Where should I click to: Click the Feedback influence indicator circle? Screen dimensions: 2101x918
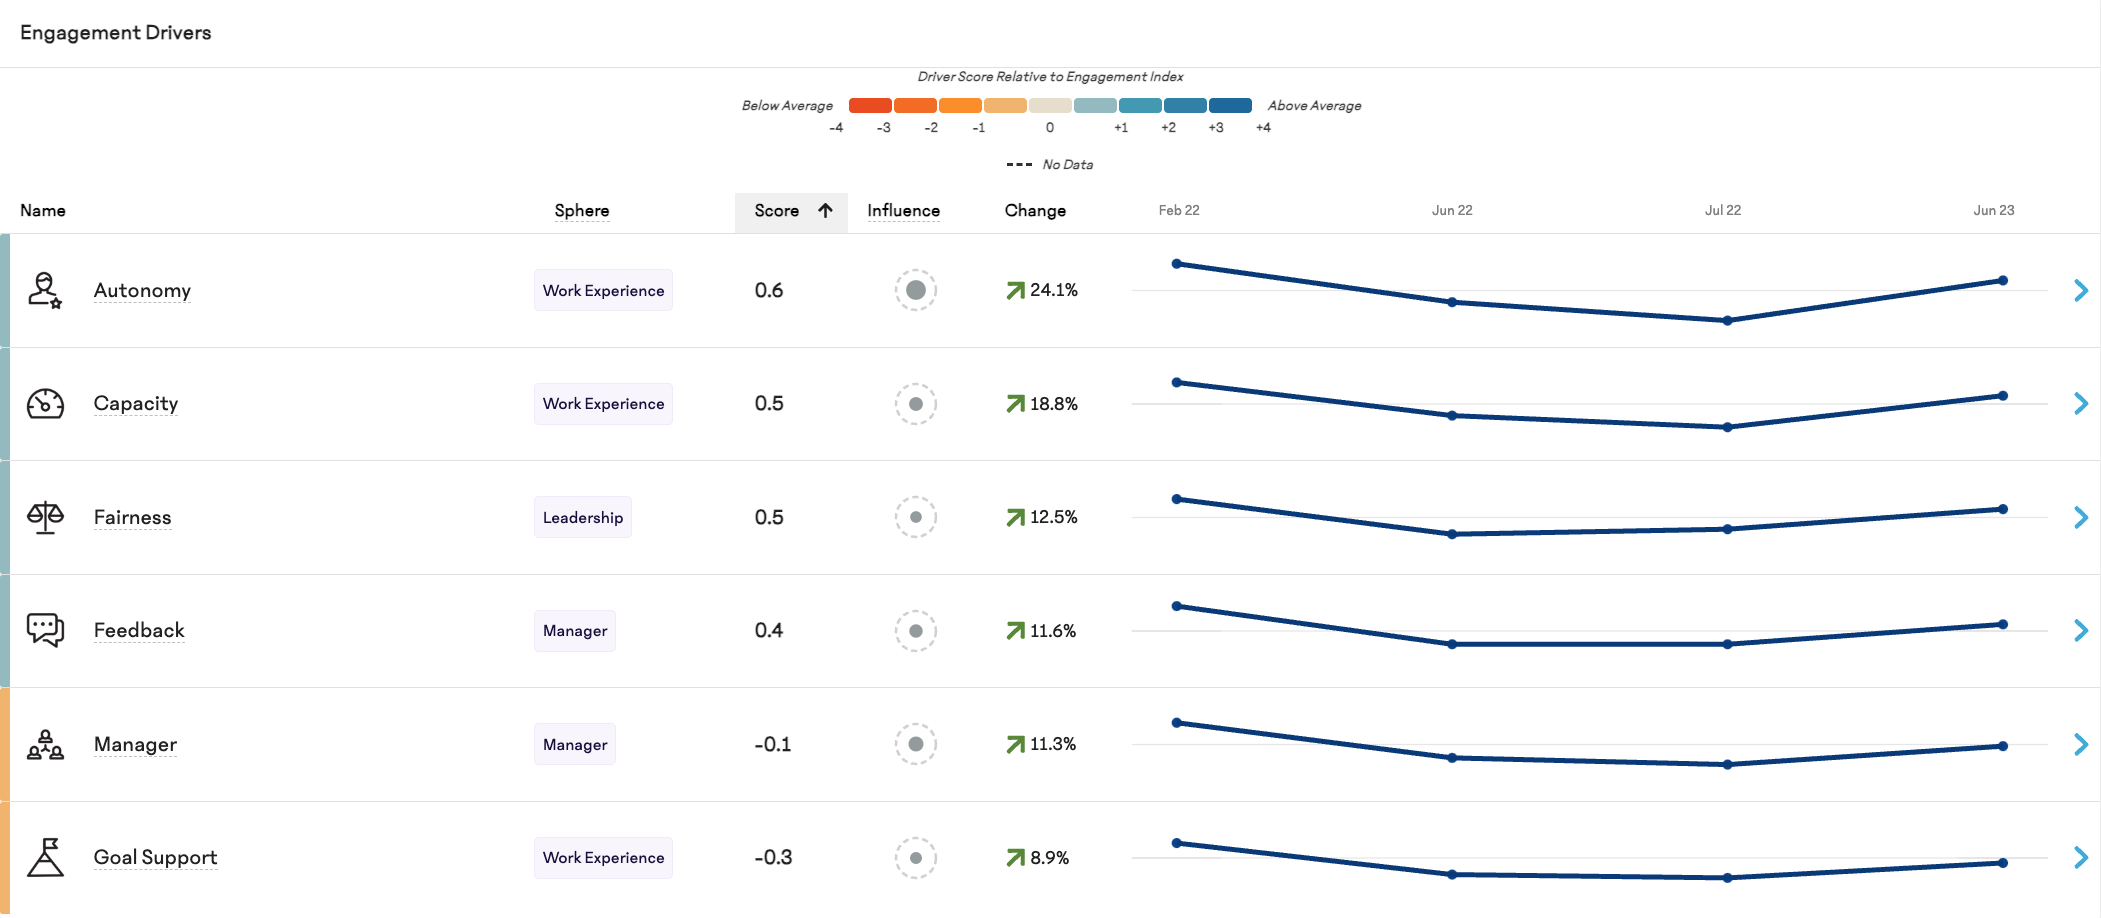point(915,631)
